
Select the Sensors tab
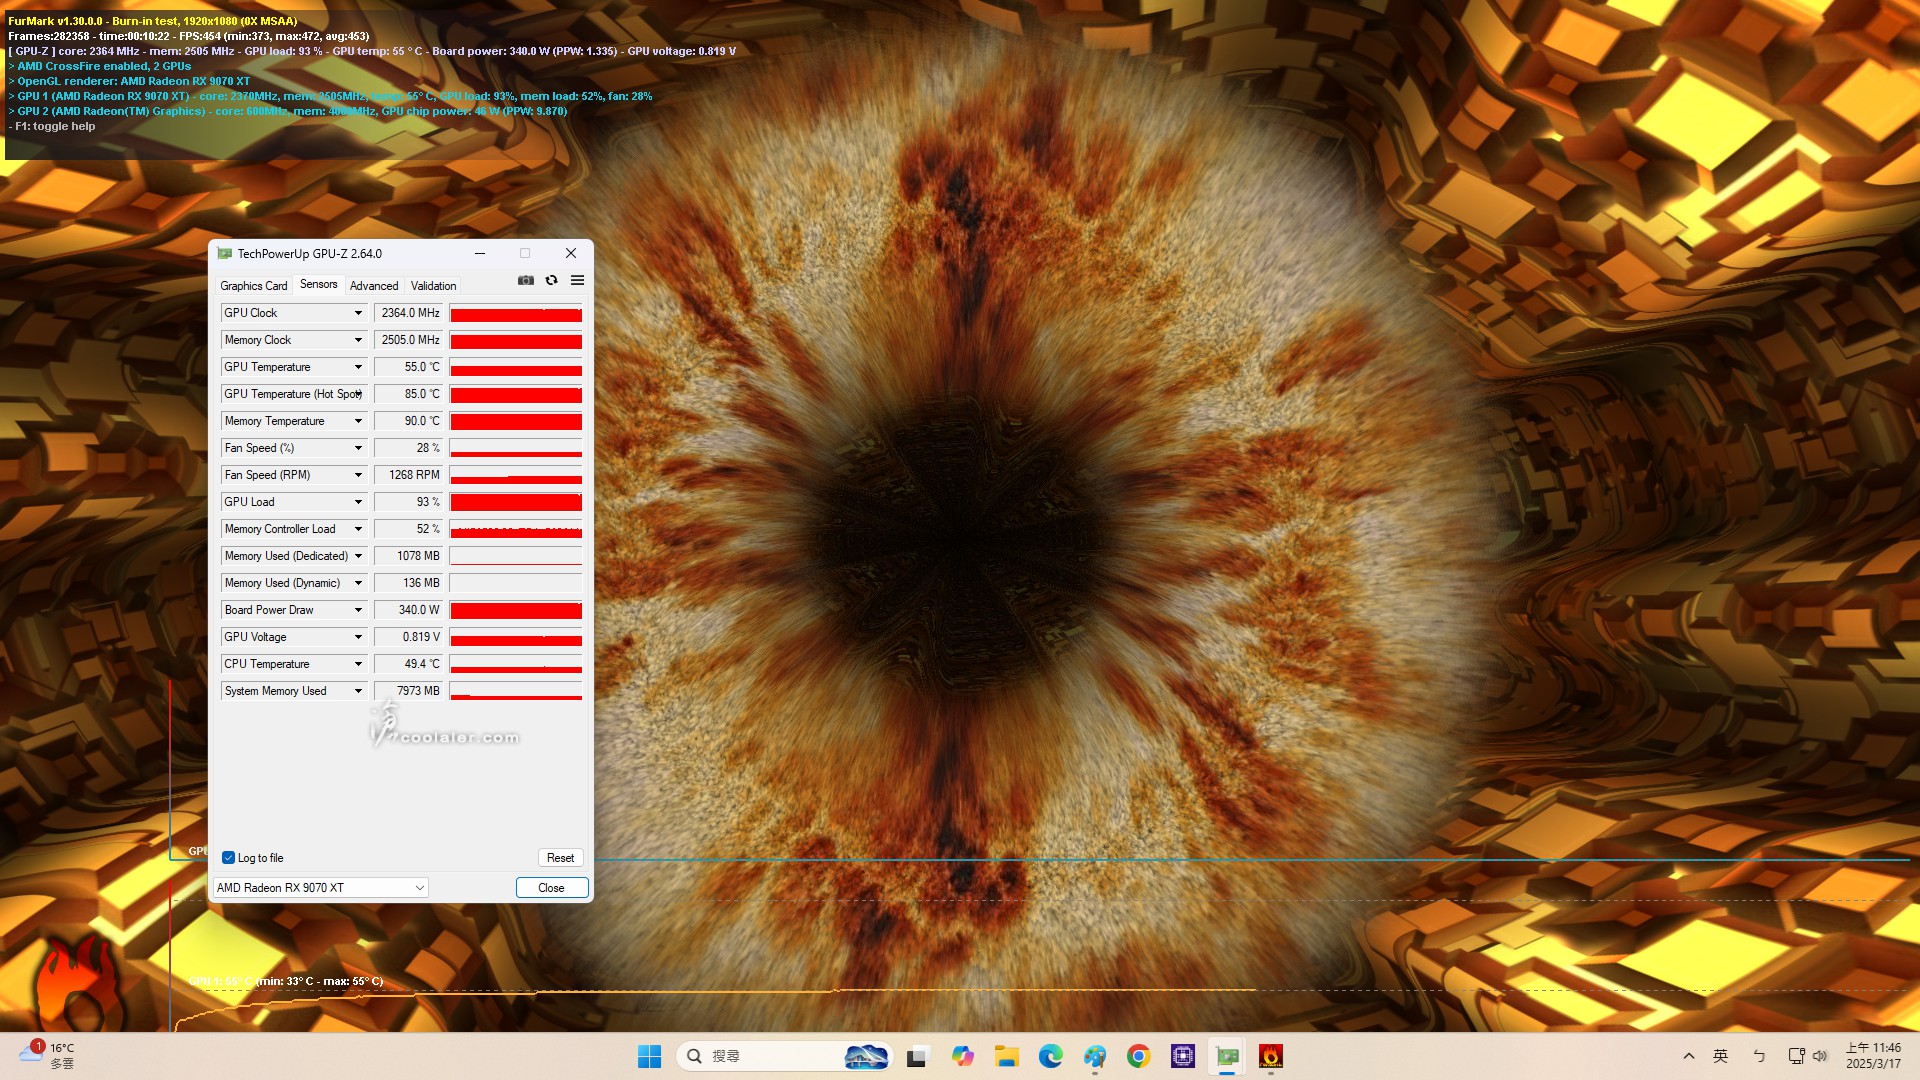(x=319, y=285)
